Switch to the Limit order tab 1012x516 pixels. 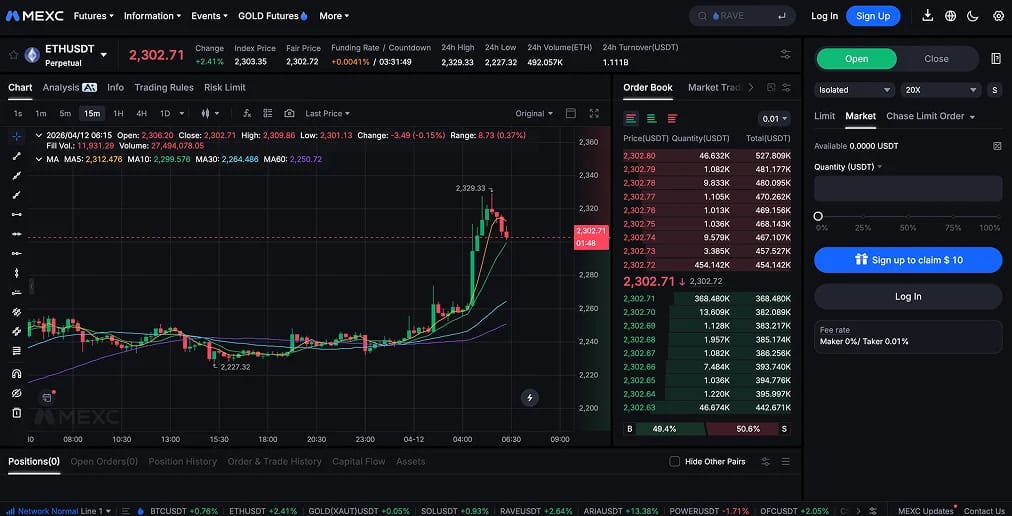pos(824,116)
